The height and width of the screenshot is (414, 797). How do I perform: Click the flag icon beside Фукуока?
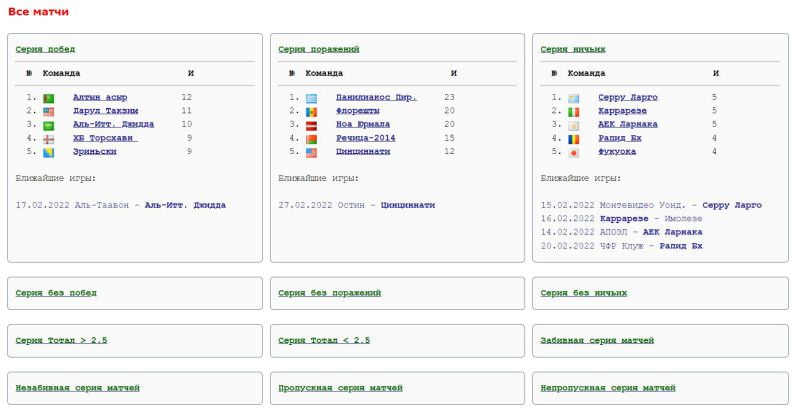pos(574,152)
